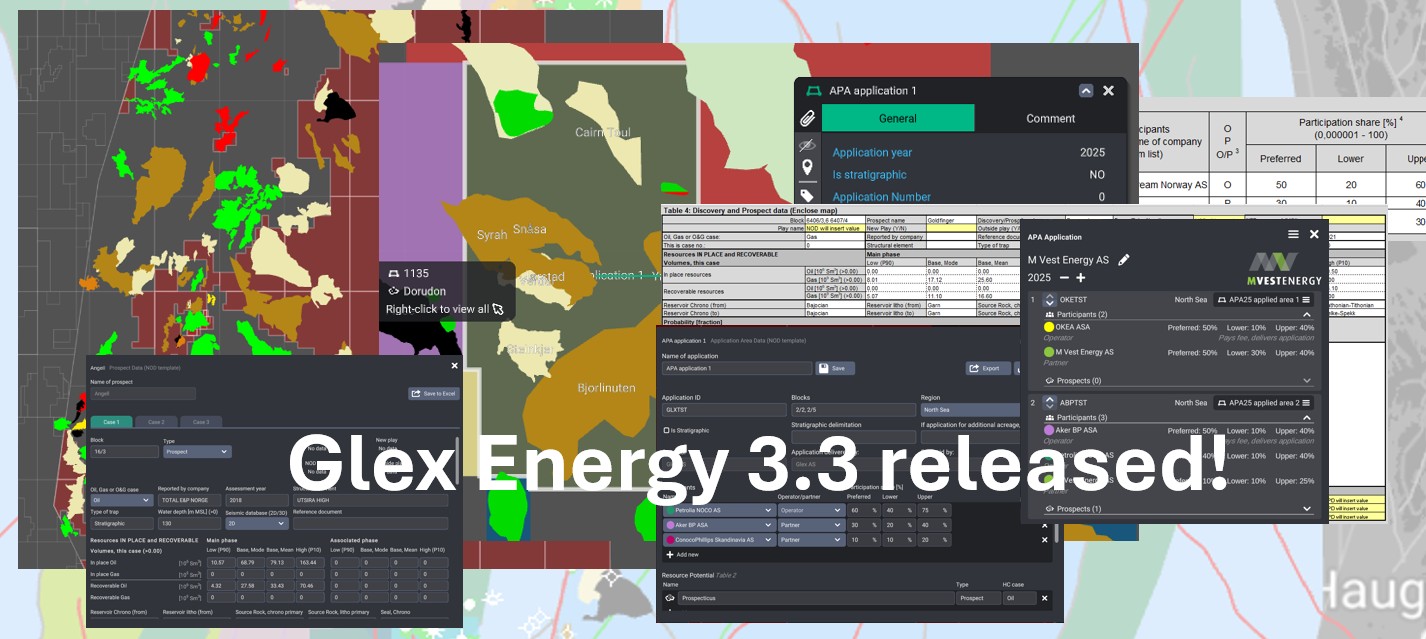Select Case 1 tab in Angel prospect window

110,421
